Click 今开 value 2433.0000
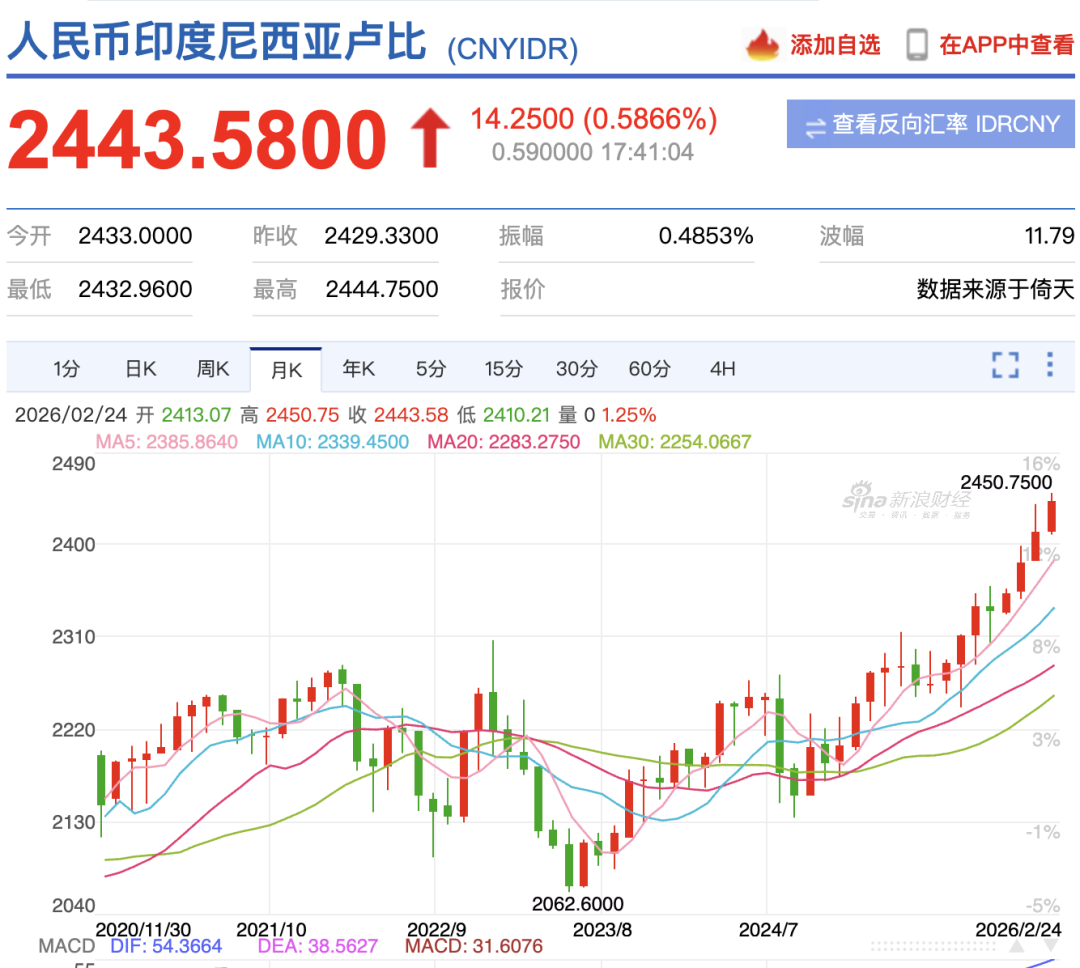This screenshot has width=1080, height=968. 135,236
